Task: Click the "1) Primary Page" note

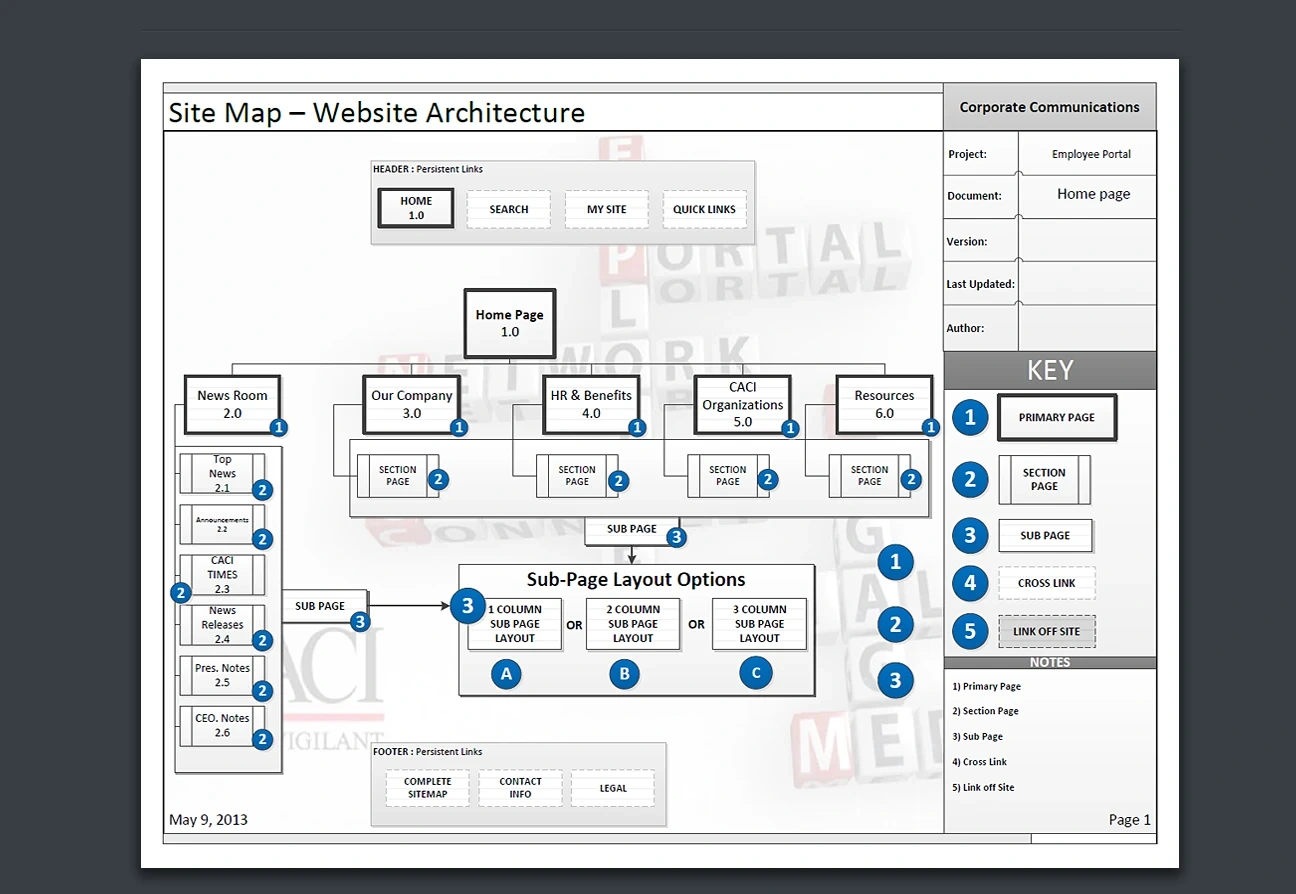Action: 987,687
